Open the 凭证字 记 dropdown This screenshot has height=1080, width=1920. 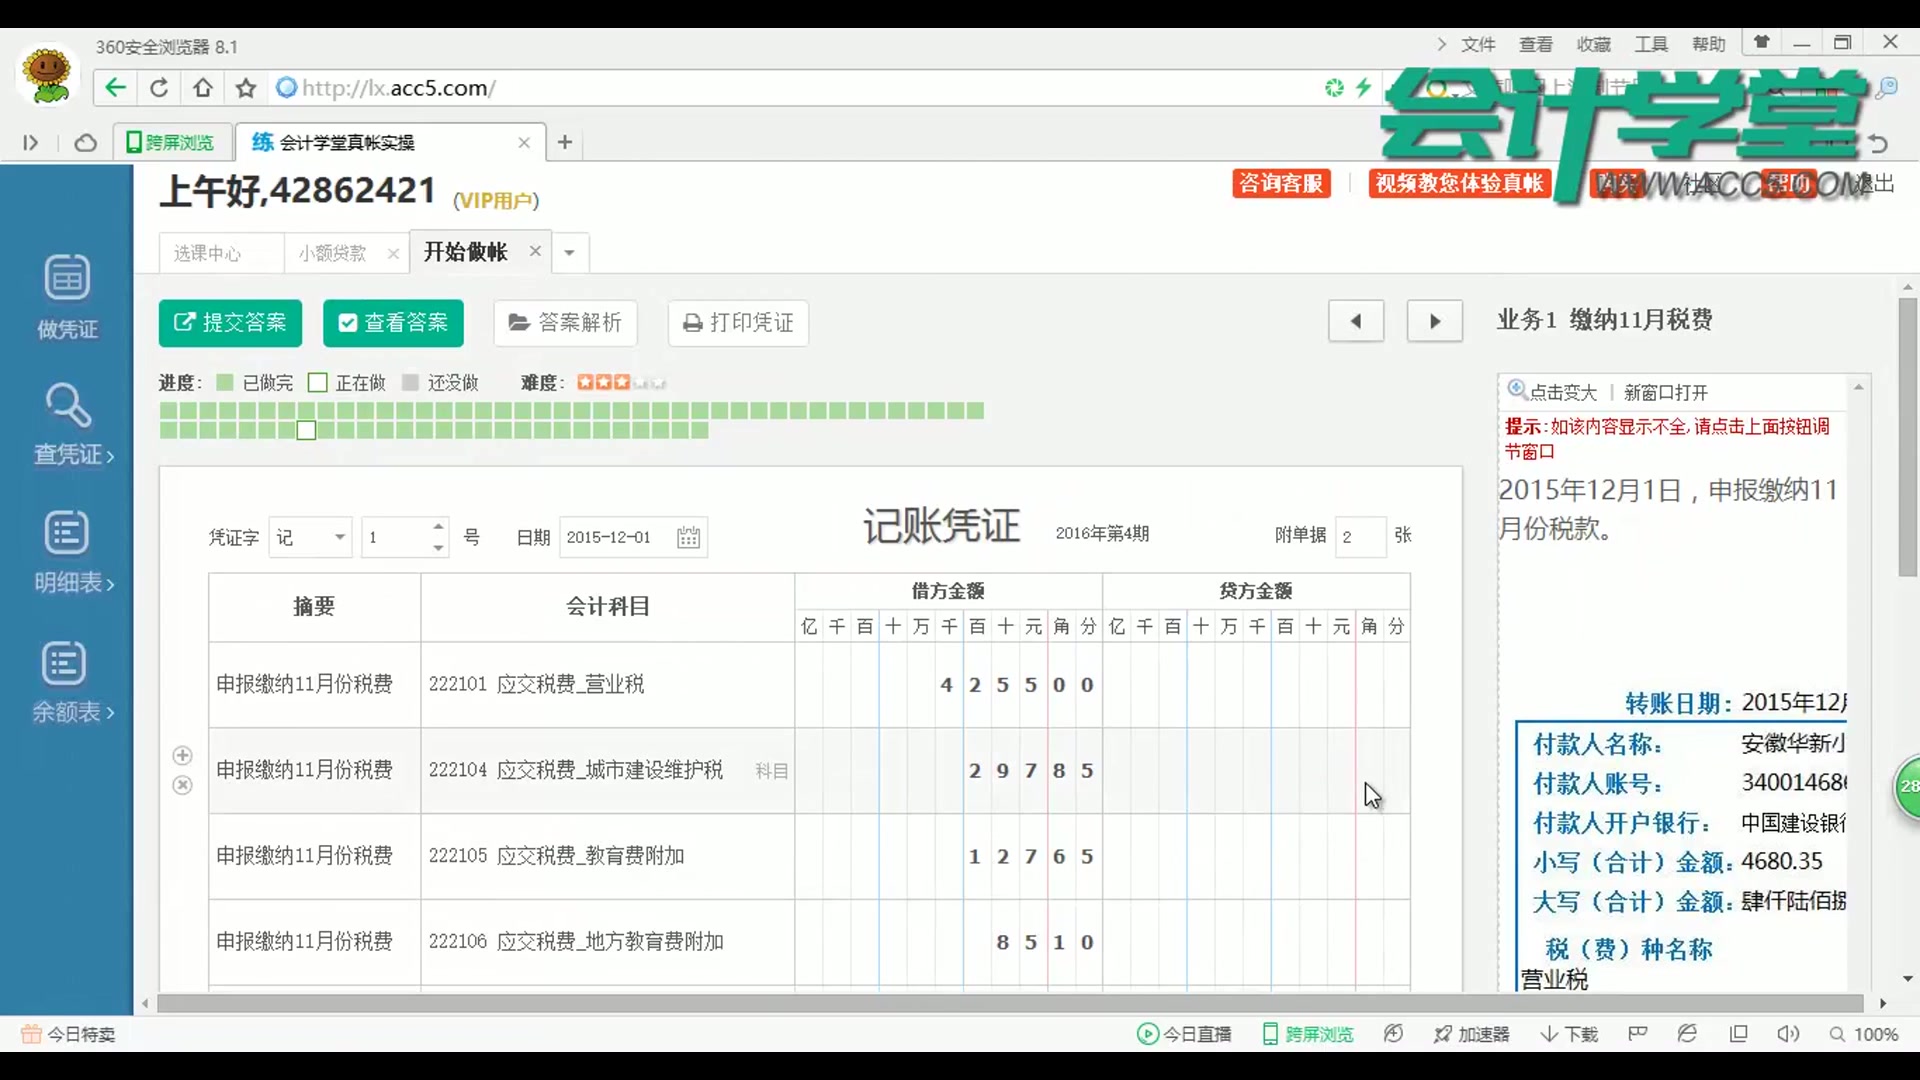click(311, 537)
